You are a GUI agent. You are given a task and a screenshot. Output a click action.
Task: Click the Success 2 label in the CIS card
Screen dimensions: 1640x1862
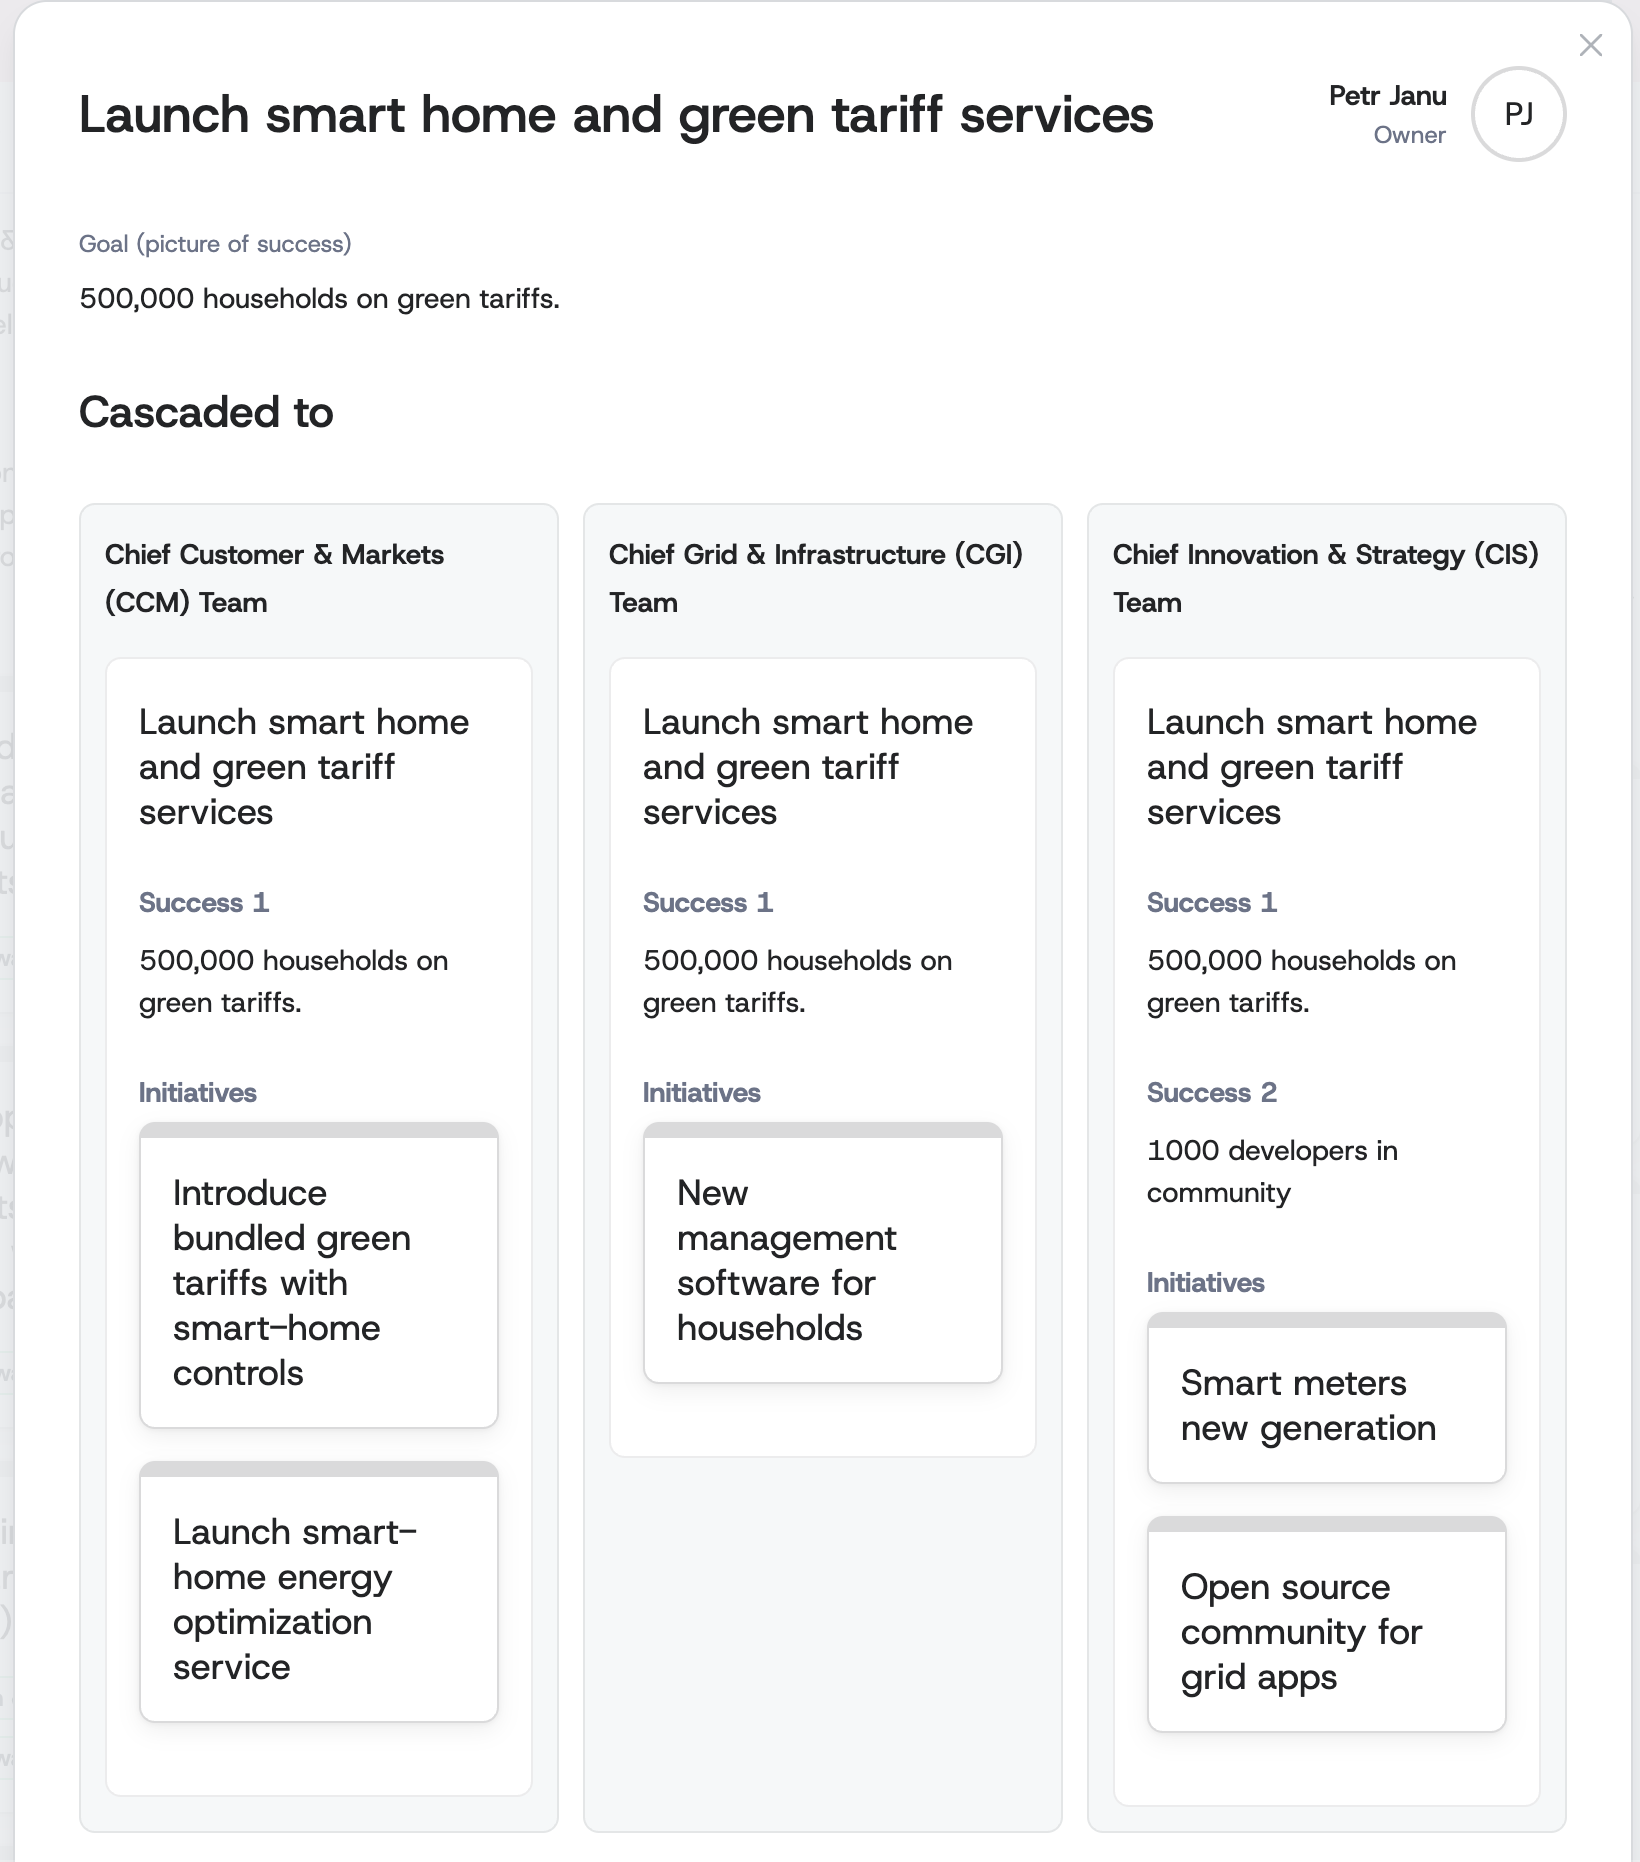click(1211, 1093)
